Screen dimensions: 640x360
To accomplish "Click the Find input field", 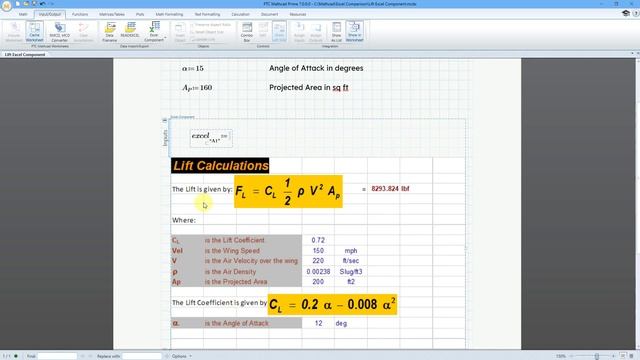I will click(57, 356).
